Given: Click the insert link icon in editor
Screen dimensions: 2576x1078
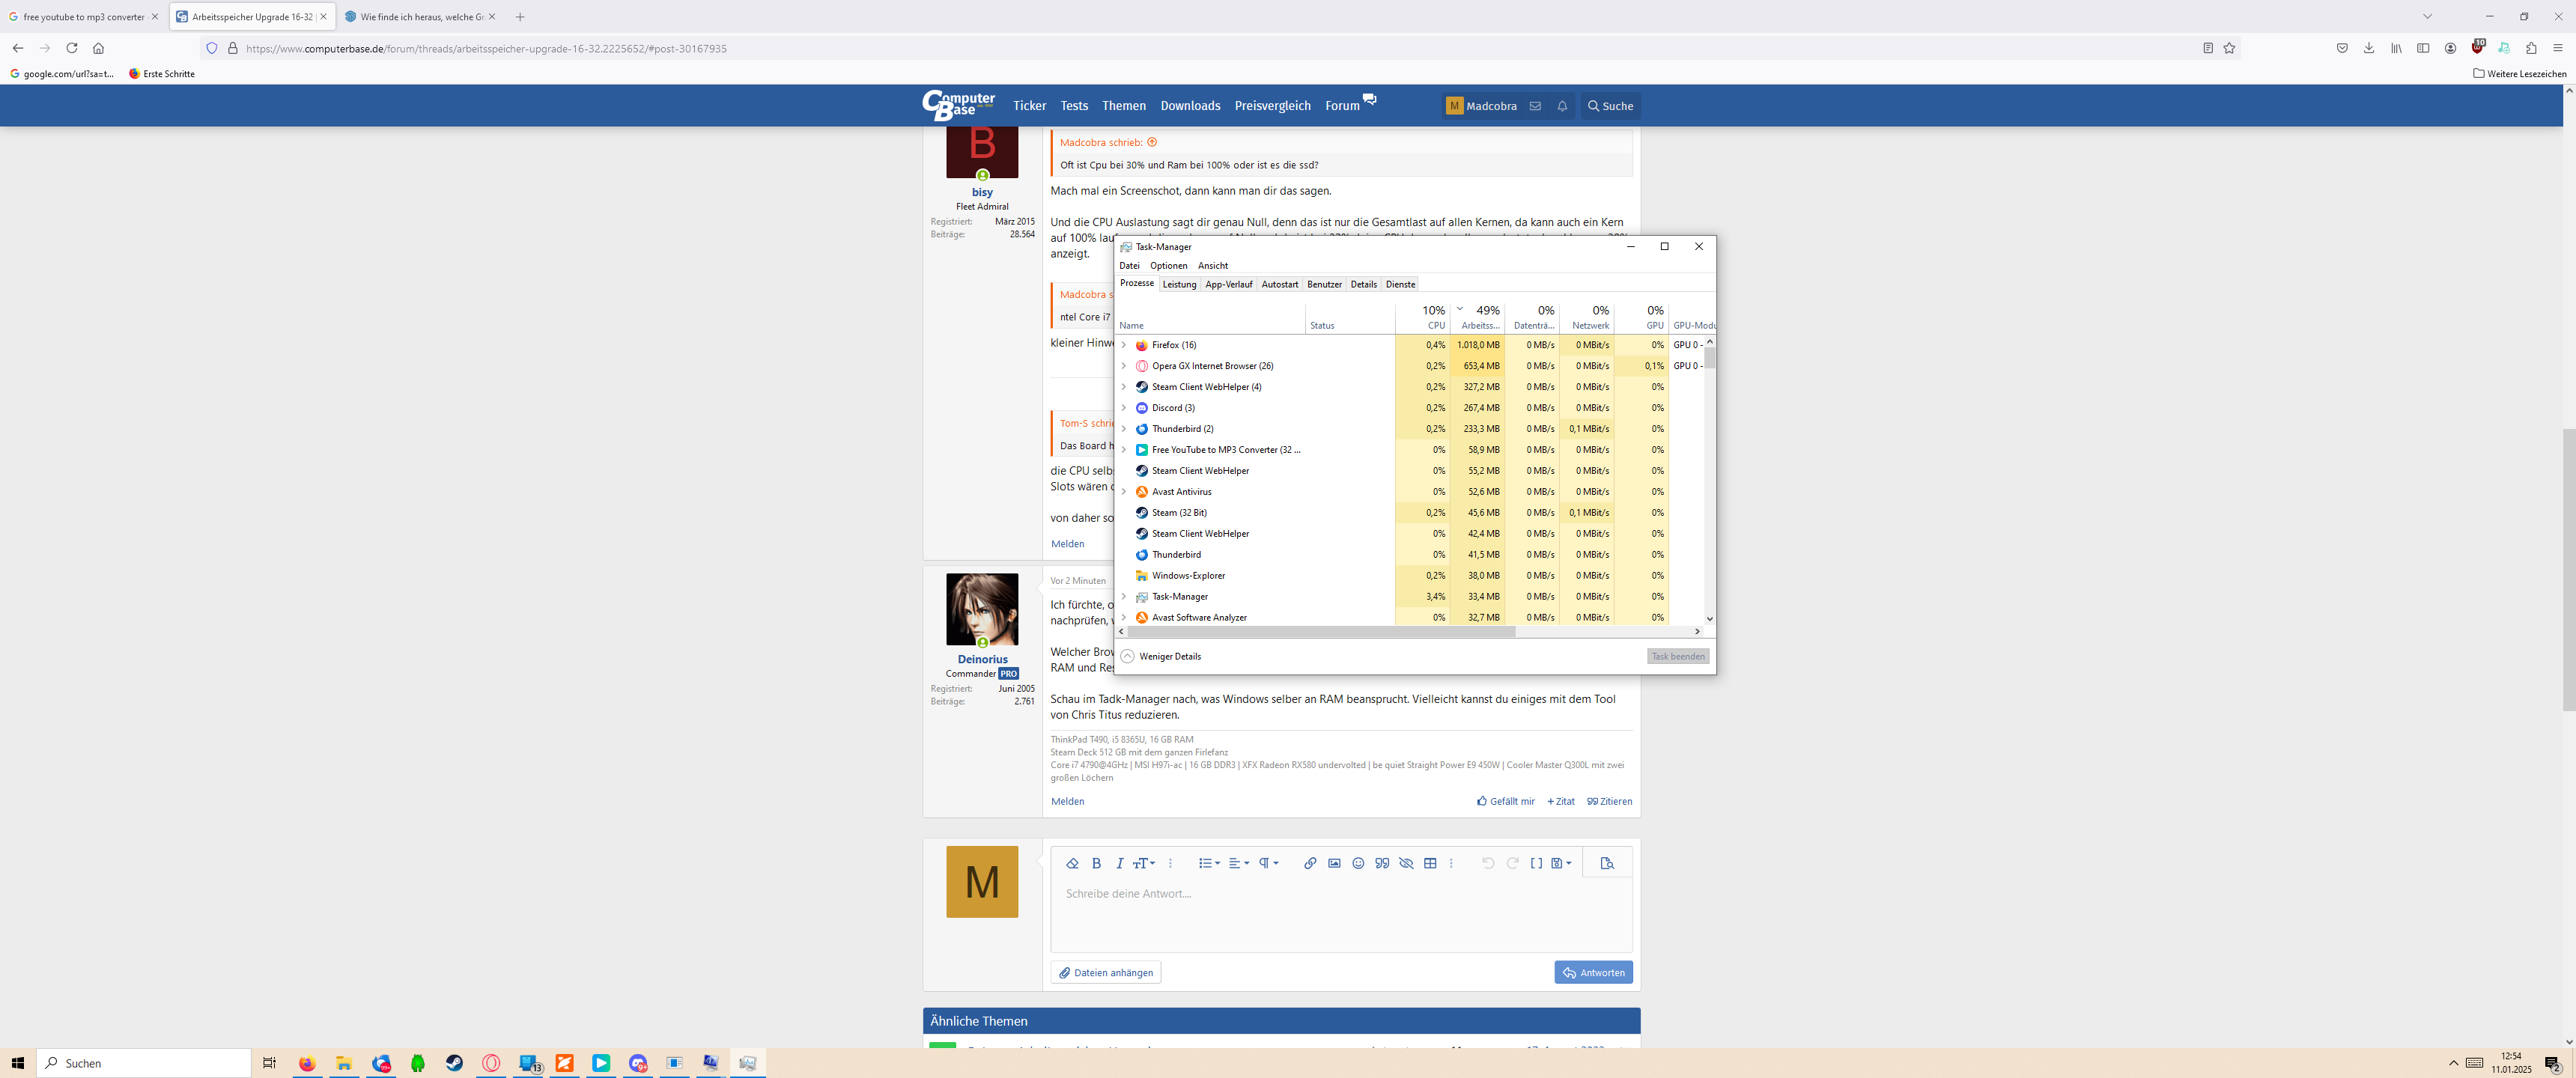Looking at the screenshot, I should [1309, 863].
